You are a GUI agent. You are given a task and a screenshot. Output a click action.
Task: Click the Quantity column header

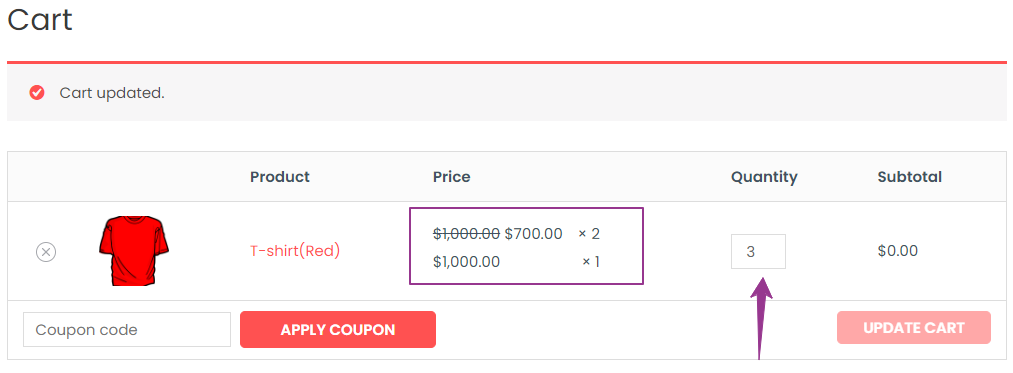764,177
